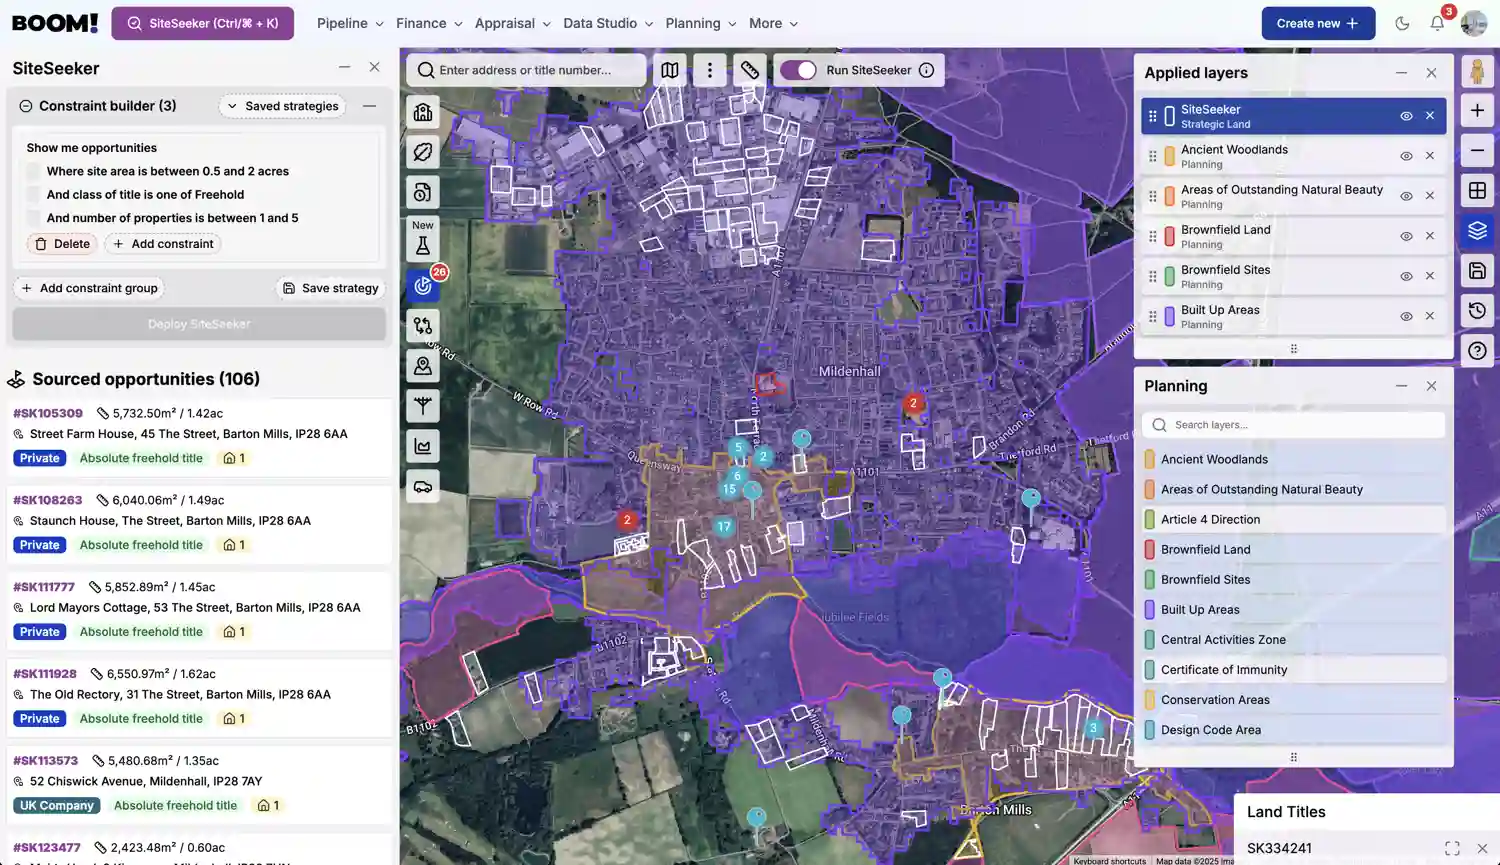Click the Save strategy button
The width and height of the screenshot is (1500, 865).
click(330, 288)
